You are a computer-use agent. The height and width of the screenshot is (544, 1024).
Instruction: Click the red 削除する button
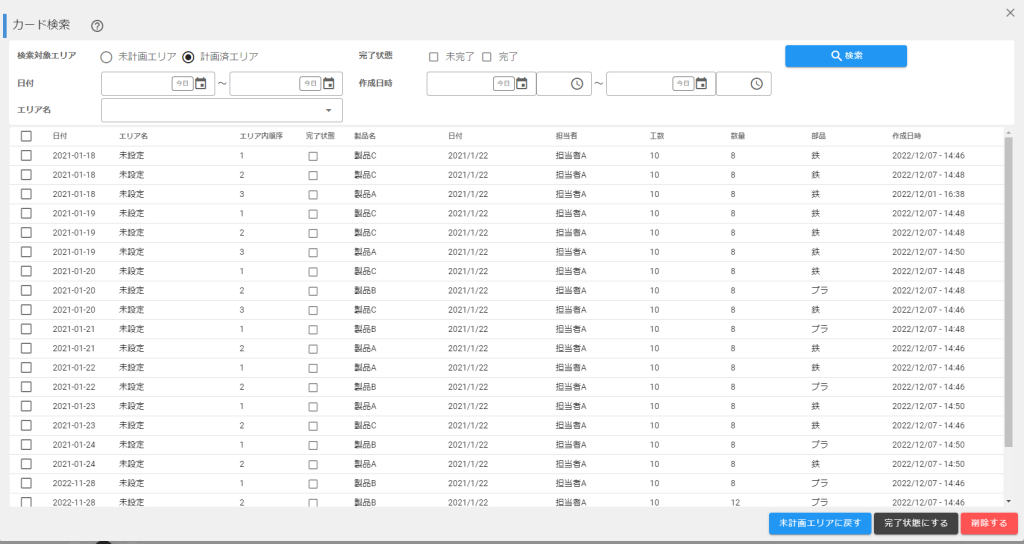988,523
